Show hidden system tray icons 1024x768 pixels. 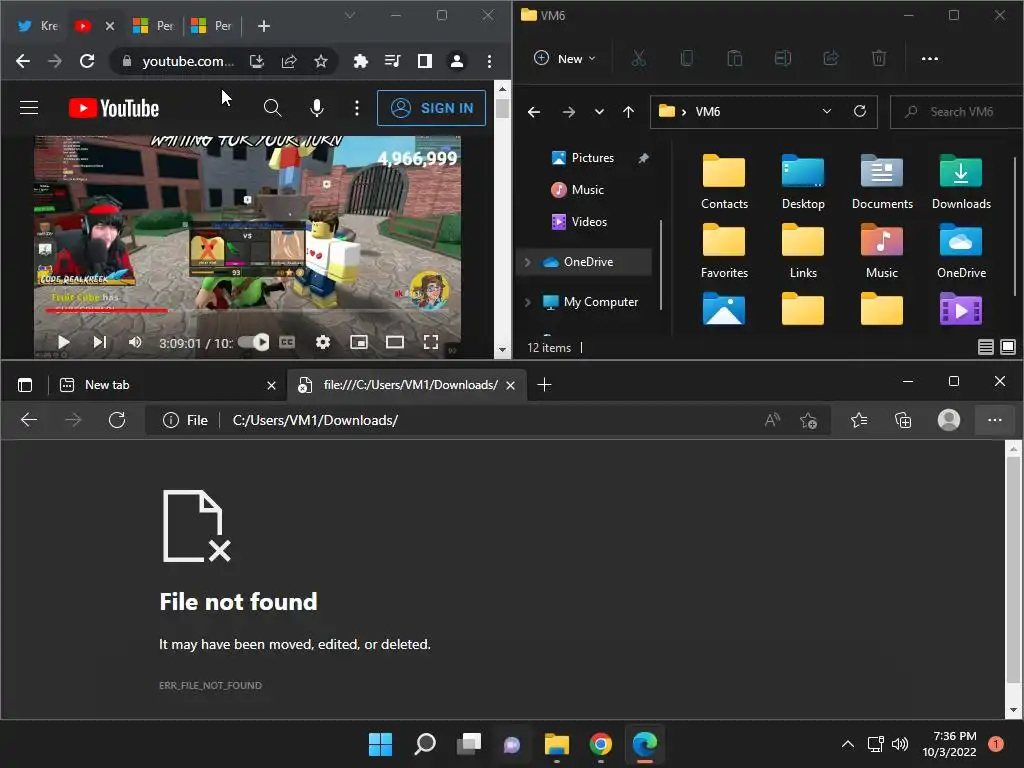pyautogui.click(x=848, y=744)
